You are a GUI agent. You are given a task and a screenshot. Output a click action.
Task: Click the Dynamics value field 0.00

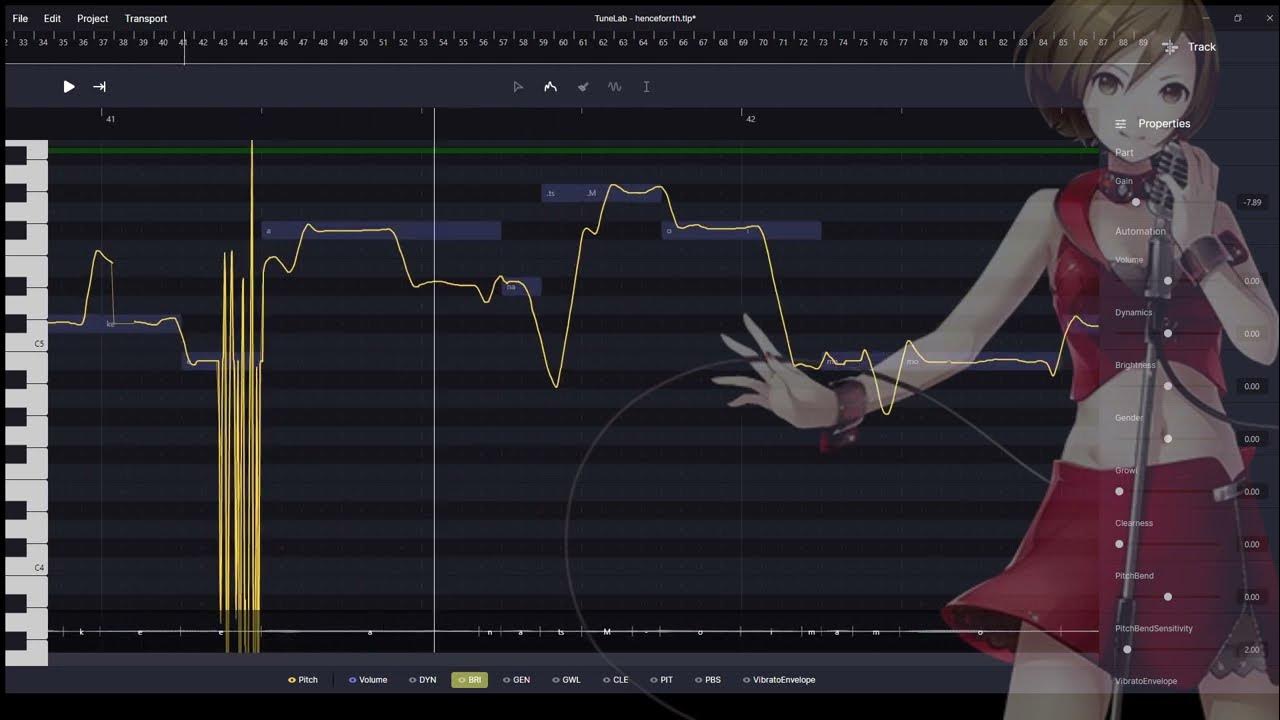pyautogui.click(x=1252, y=334)
